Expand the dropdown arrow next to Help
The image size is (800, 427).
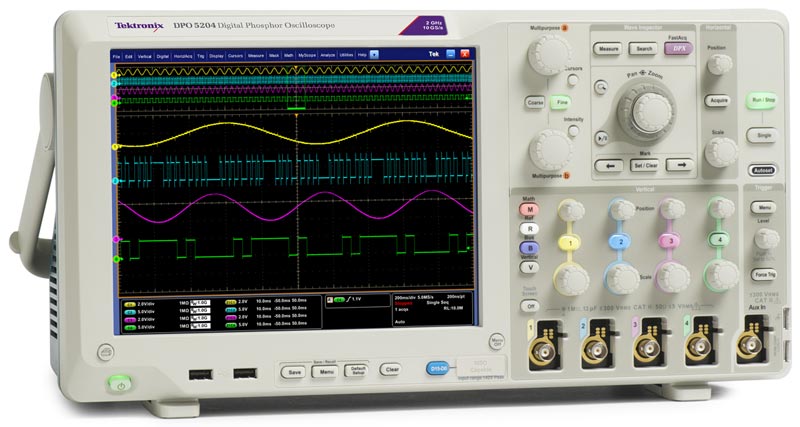[374, 56]
